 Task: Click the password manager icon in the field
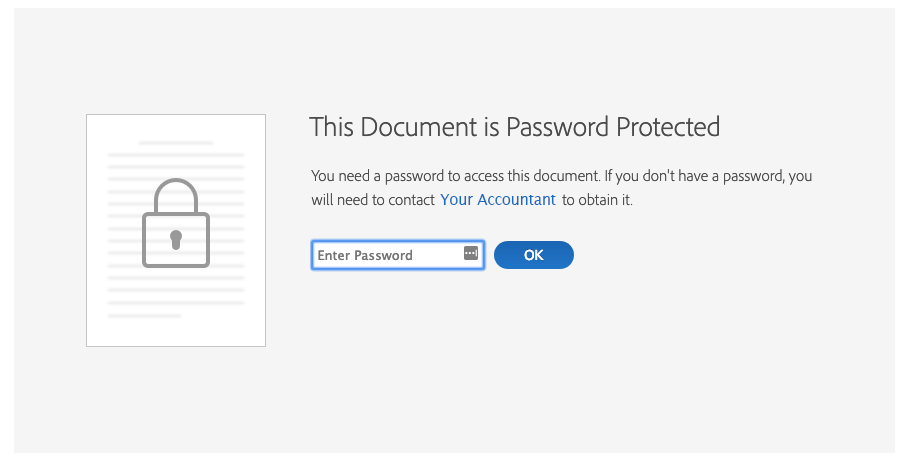pos(471,253)
